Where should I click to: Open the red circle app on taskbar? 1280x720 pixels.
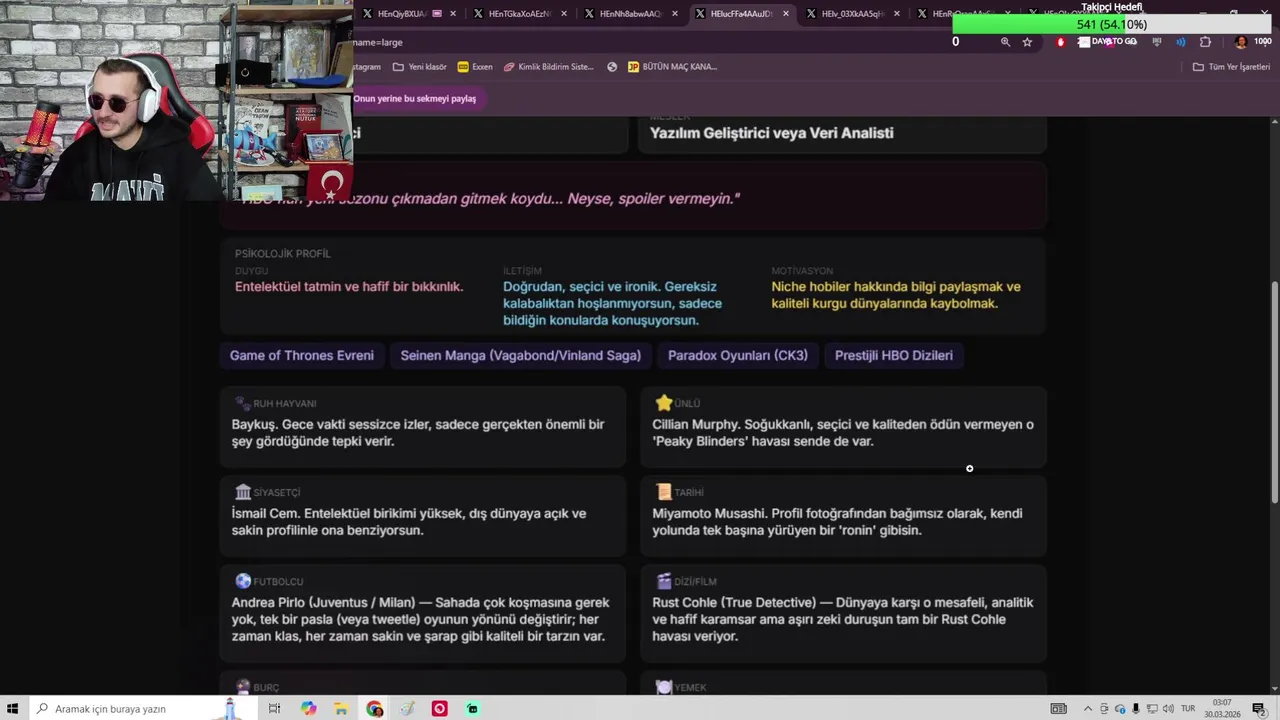(439, 709)
